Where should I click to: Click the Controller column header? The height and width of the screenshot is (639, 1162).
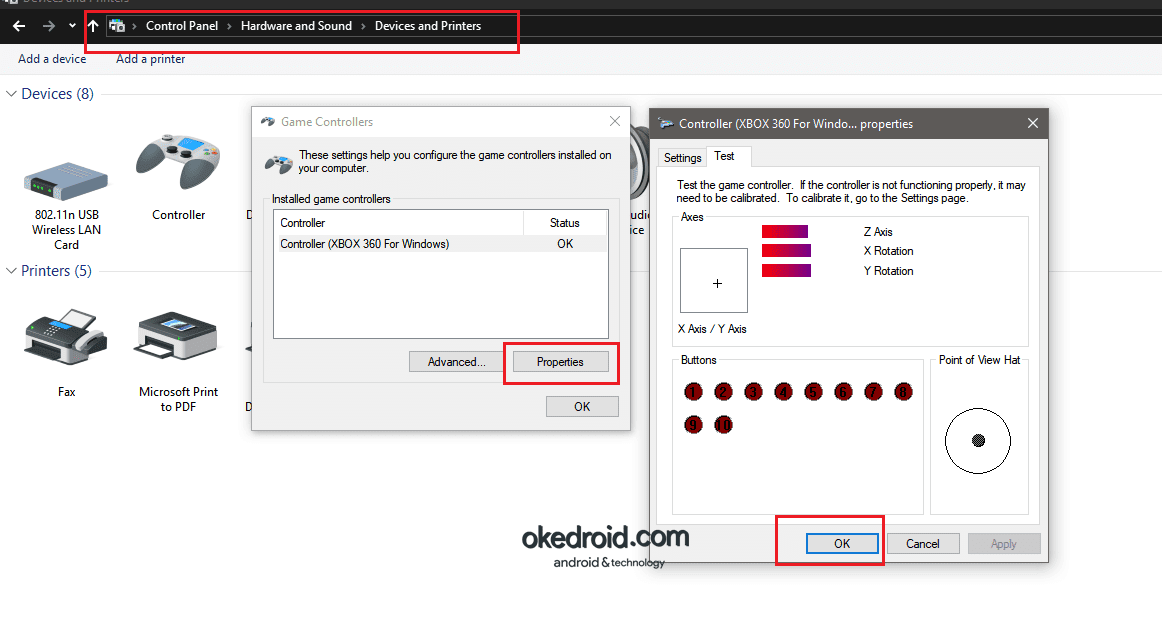coord(399,223)
